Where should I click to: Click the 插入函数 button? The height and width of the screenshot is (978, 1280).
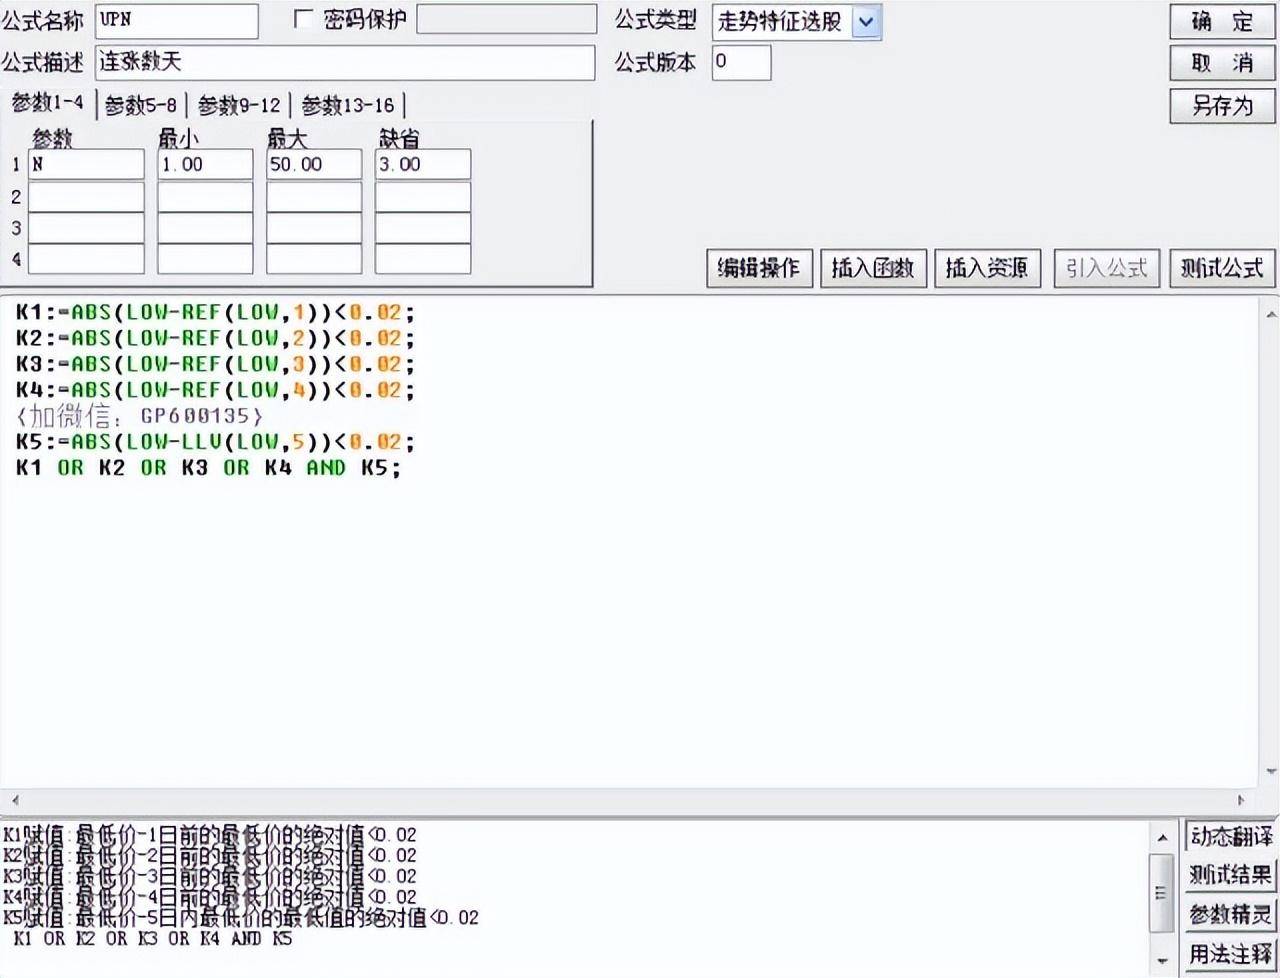(x=873, y=268)
